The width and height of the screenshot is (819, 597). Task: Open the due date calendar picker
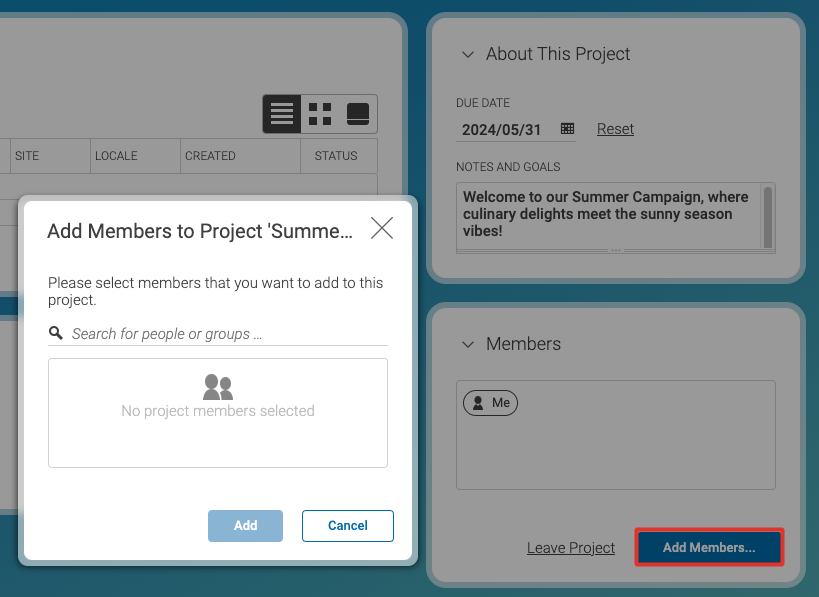point(567,129)
